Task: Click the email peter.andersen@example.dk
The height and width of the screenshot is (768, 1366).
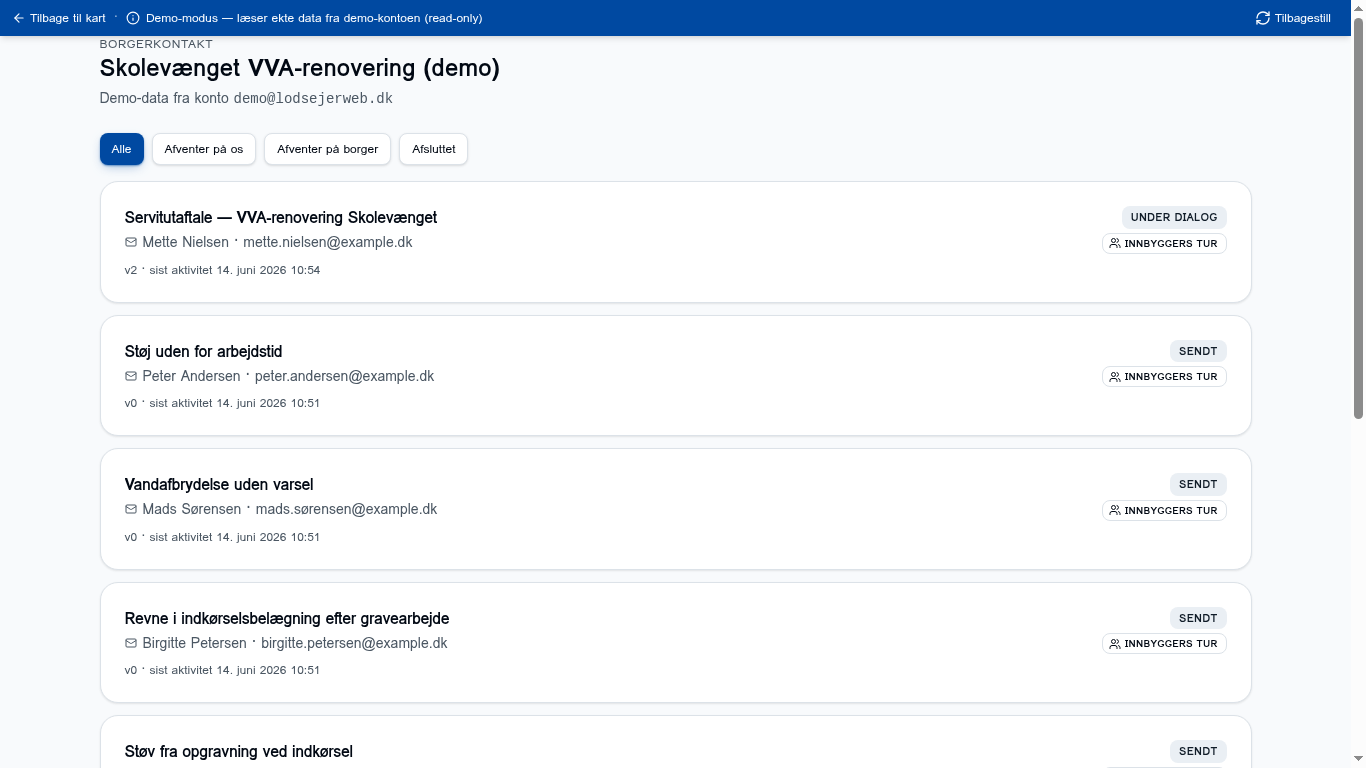Action: click(x=344, y=376)
